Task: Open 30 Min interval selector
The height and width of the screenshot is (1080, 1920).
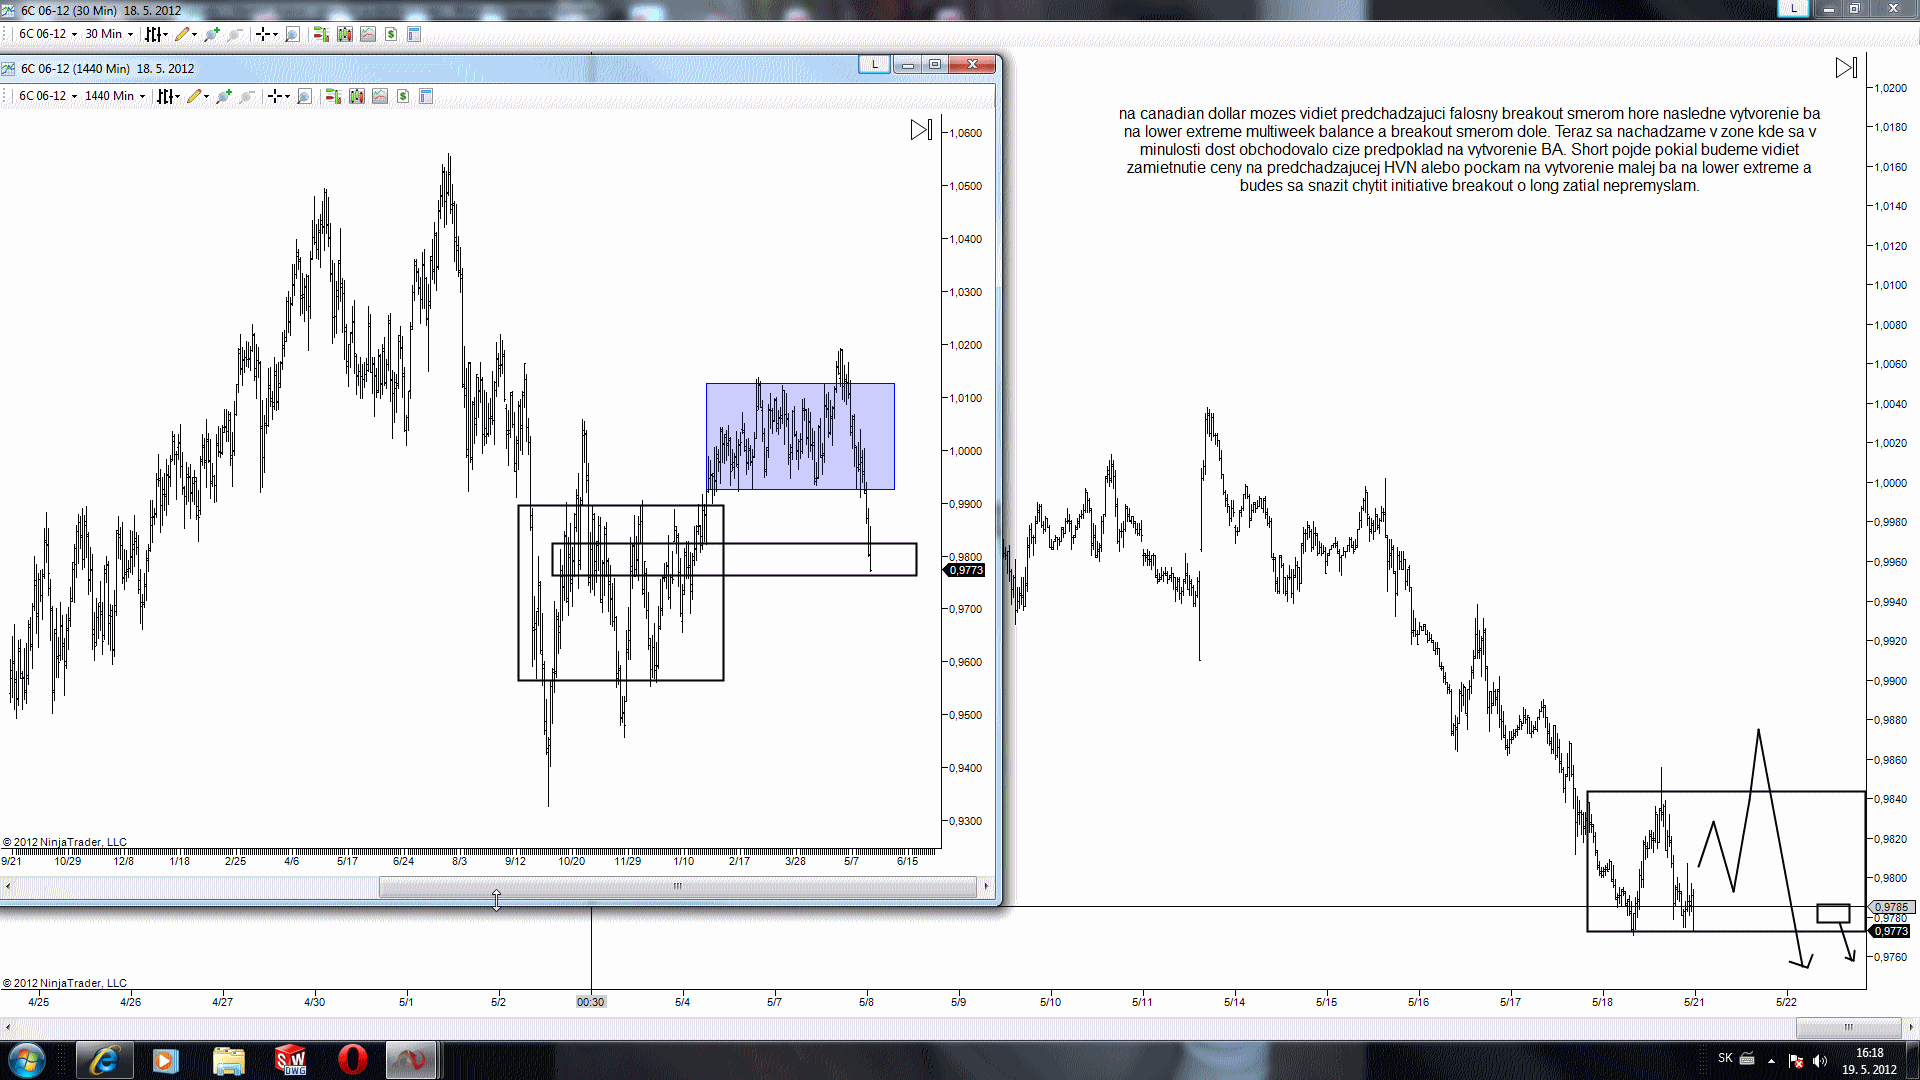Action: tap(108, 34)
